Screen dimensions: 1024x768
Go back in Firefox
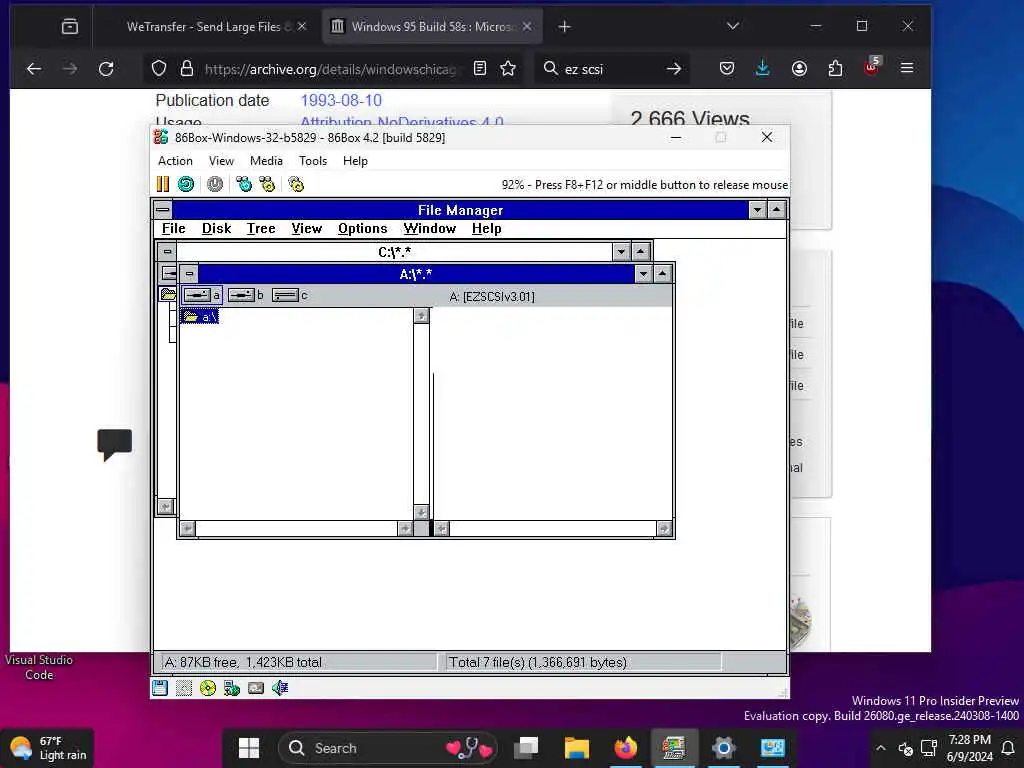[x=34, y=69]
